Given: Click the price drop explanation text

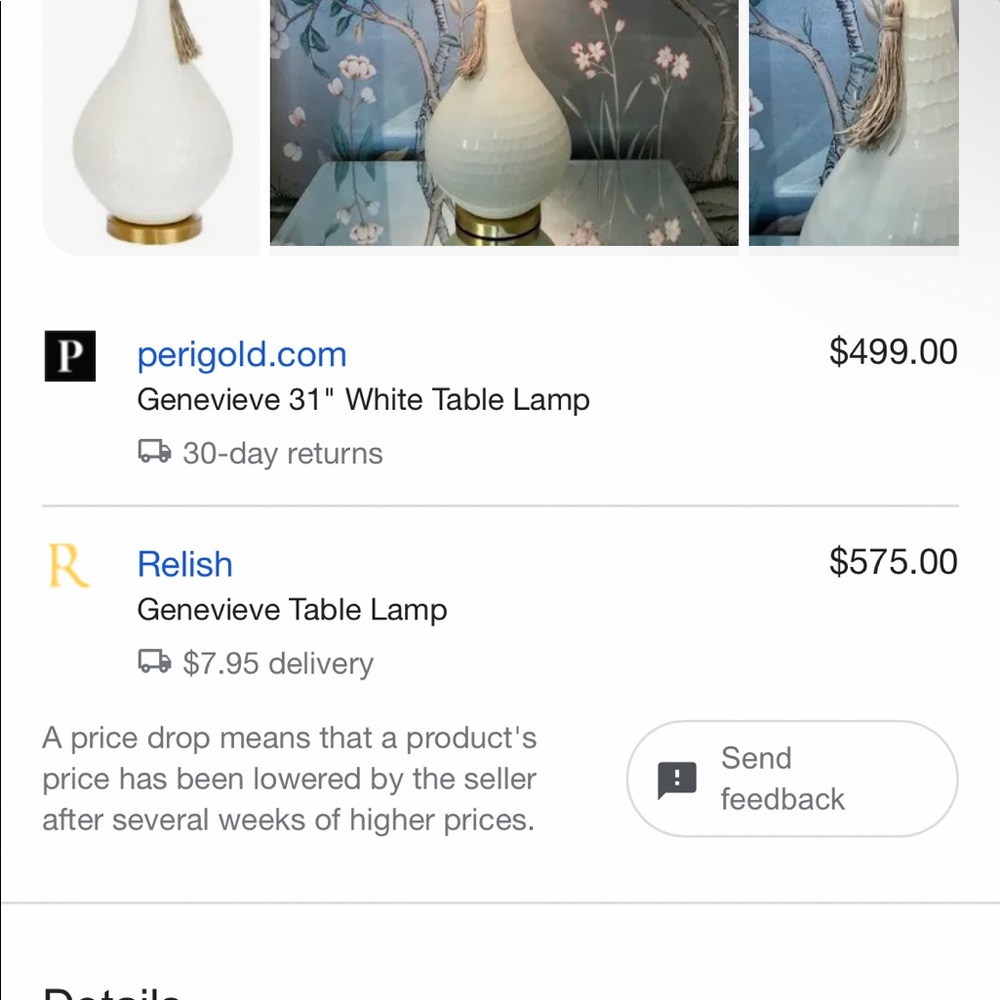Looking at the screenshot, I should click(x=290, y=779).
